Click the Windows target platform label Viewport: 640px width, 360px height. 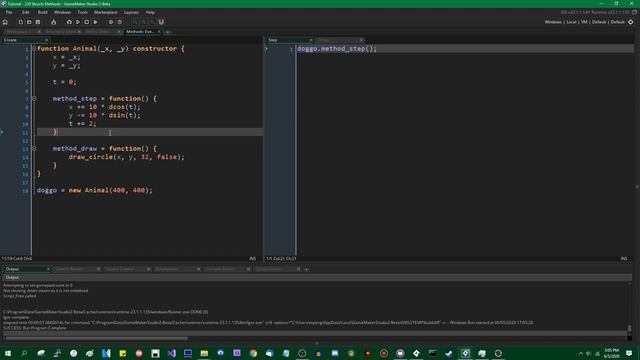(x=553, y=22)
